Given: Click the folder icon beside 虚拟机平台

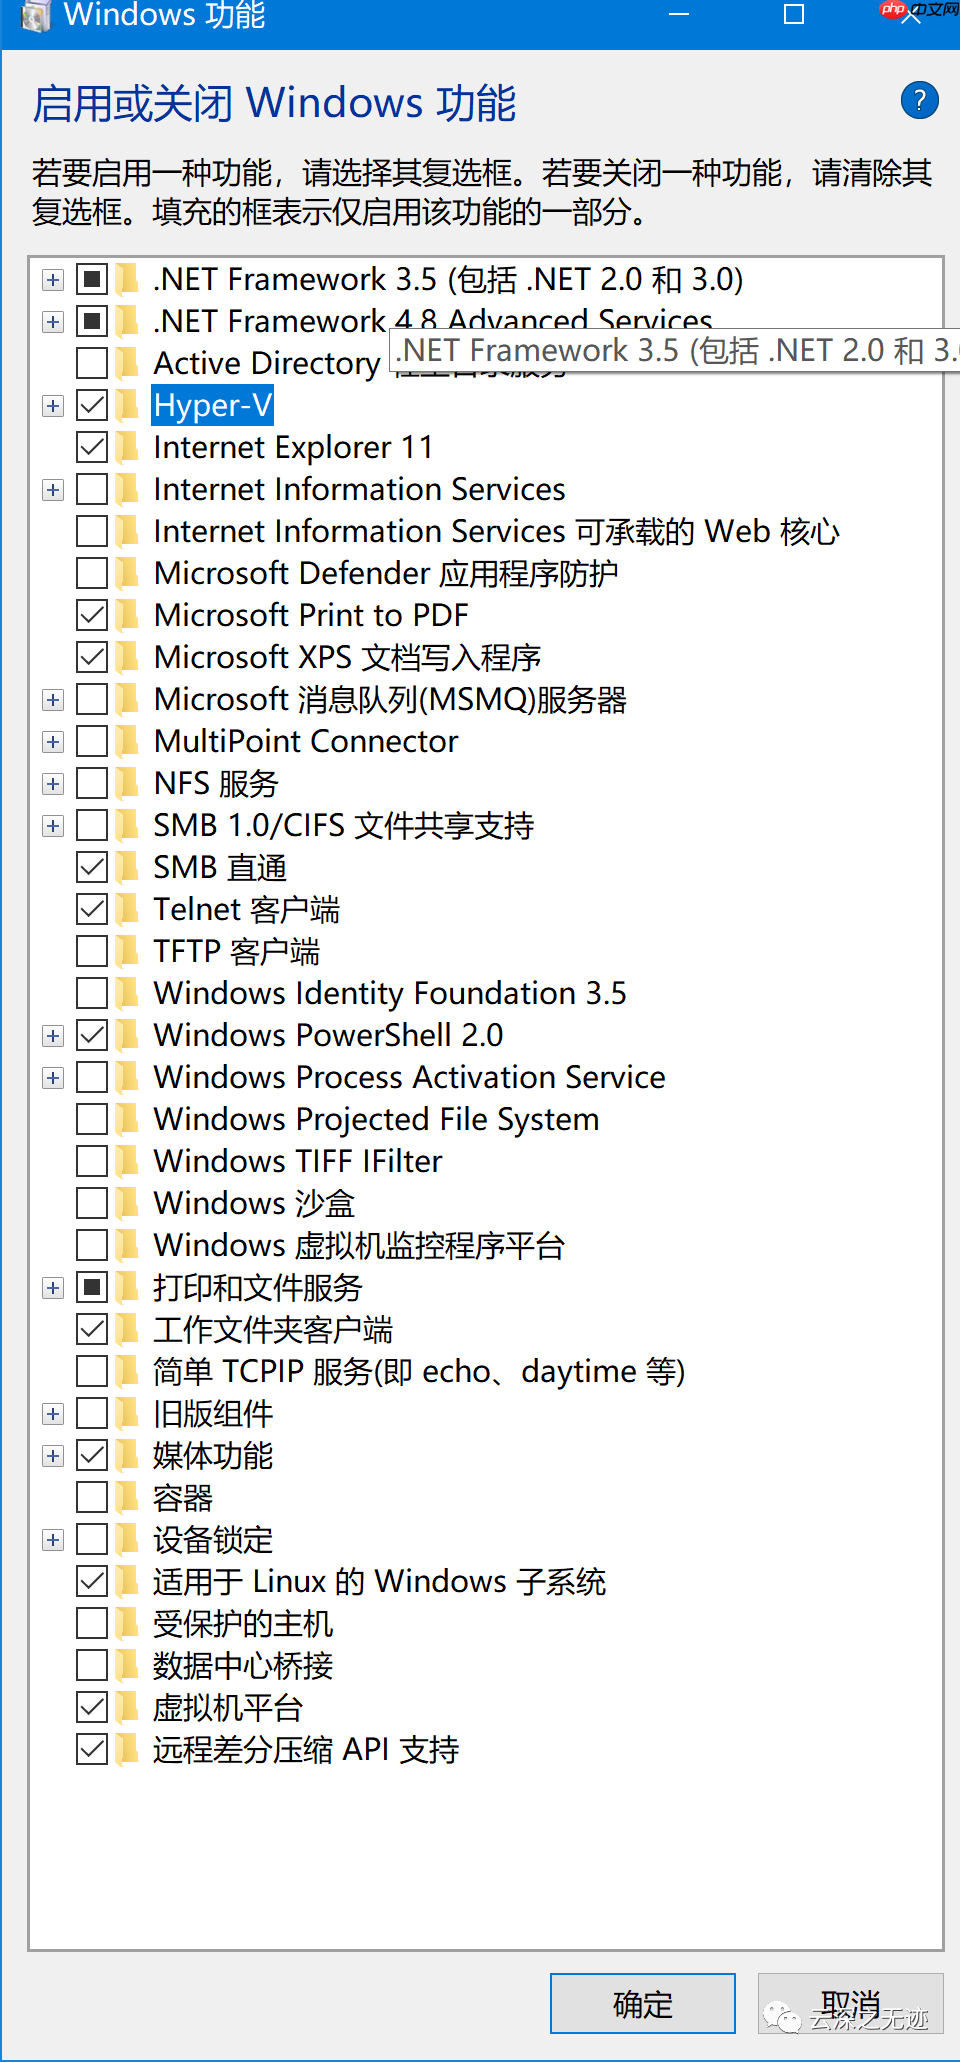Looking at the screenshot, I should 127,1707.
